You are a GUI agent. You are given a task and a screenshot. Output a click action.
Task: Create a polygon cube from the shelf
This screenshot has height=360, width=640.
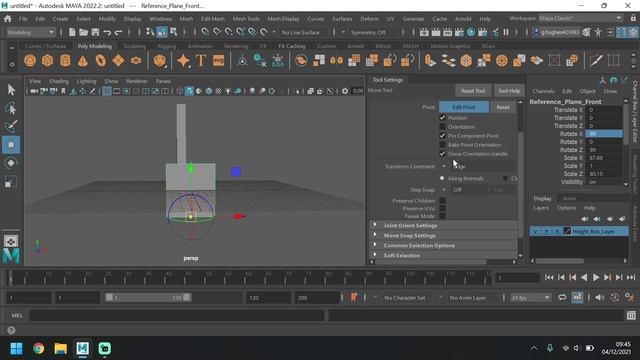(x=47, y=60)
